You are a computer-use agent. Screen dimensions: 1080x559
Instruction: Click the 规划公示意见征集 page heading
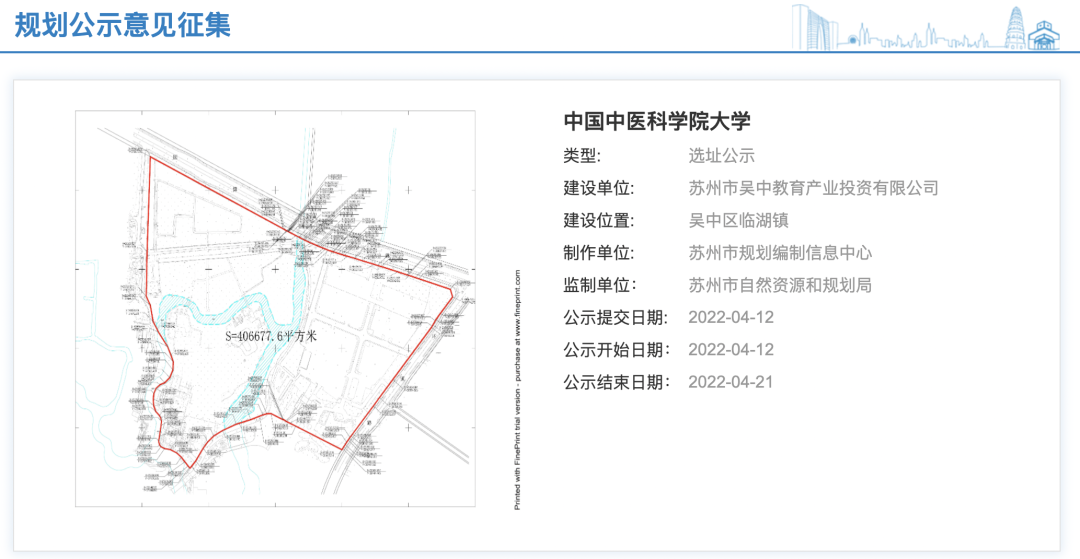124,25
